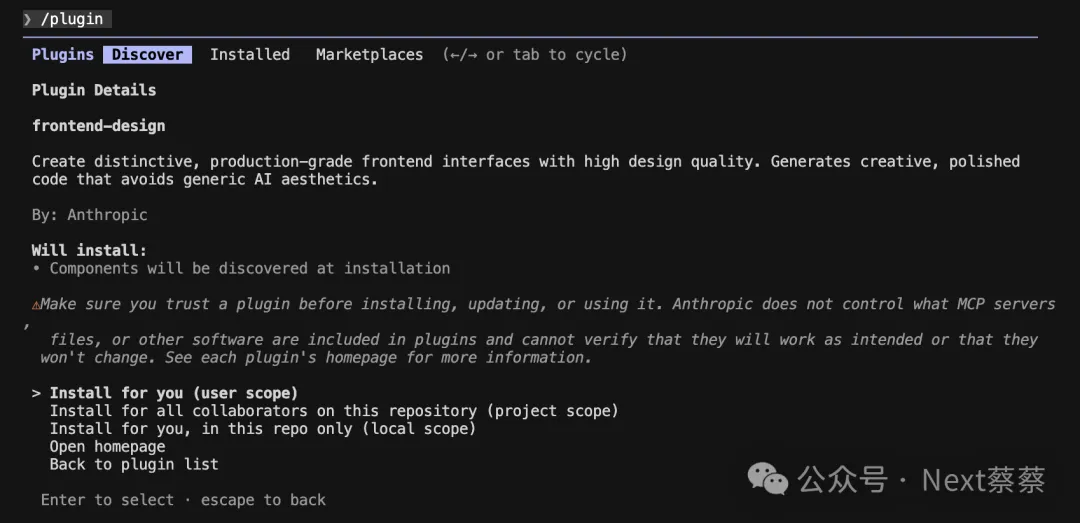Image resolution: width=1080 pixels, height=523 pixels.
Task: Switch to the Discover tab
Action: tap(147, 55)
